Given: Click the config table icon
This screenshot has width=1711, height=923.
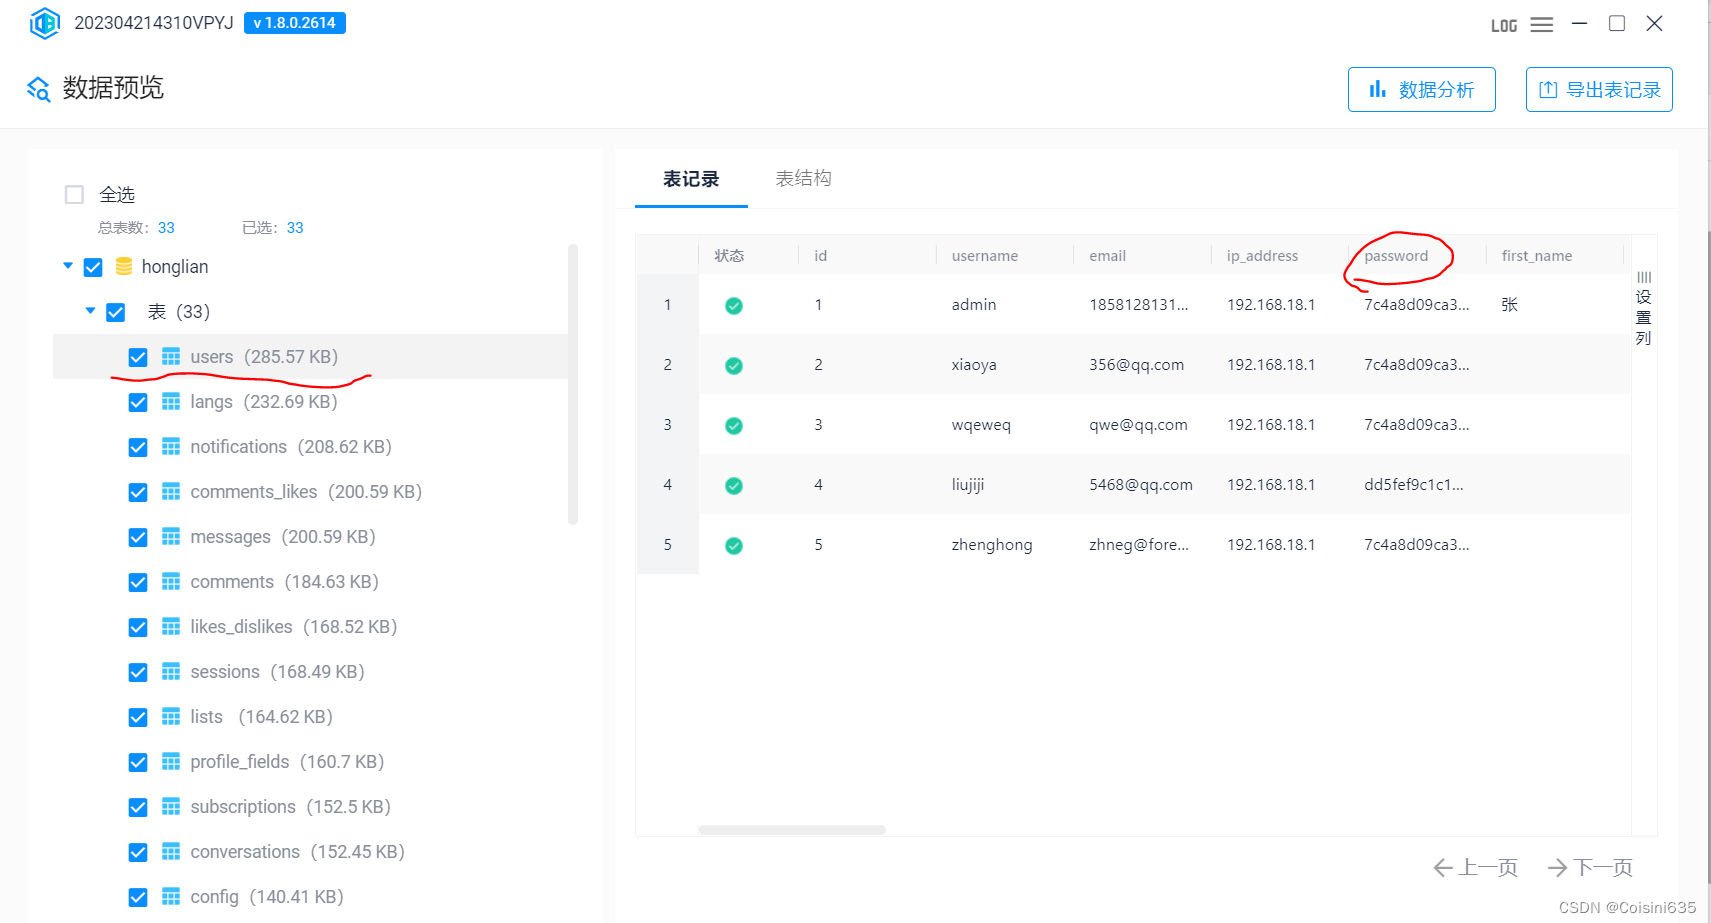Looking at the screenshot, I should (171, 897).
